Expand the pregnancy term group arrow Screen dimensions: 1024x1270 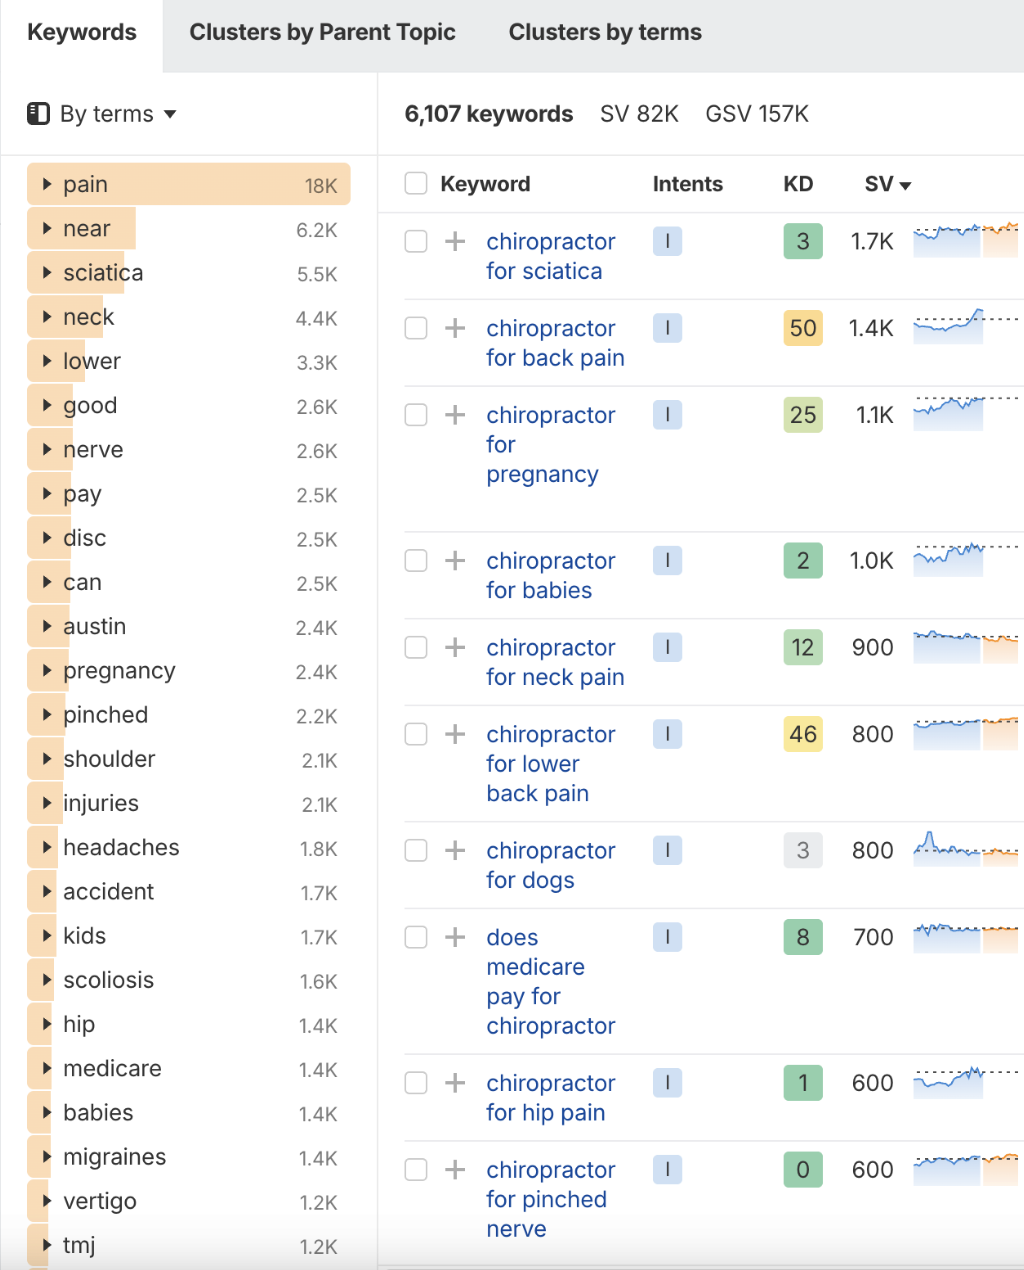tap(47, 671)
